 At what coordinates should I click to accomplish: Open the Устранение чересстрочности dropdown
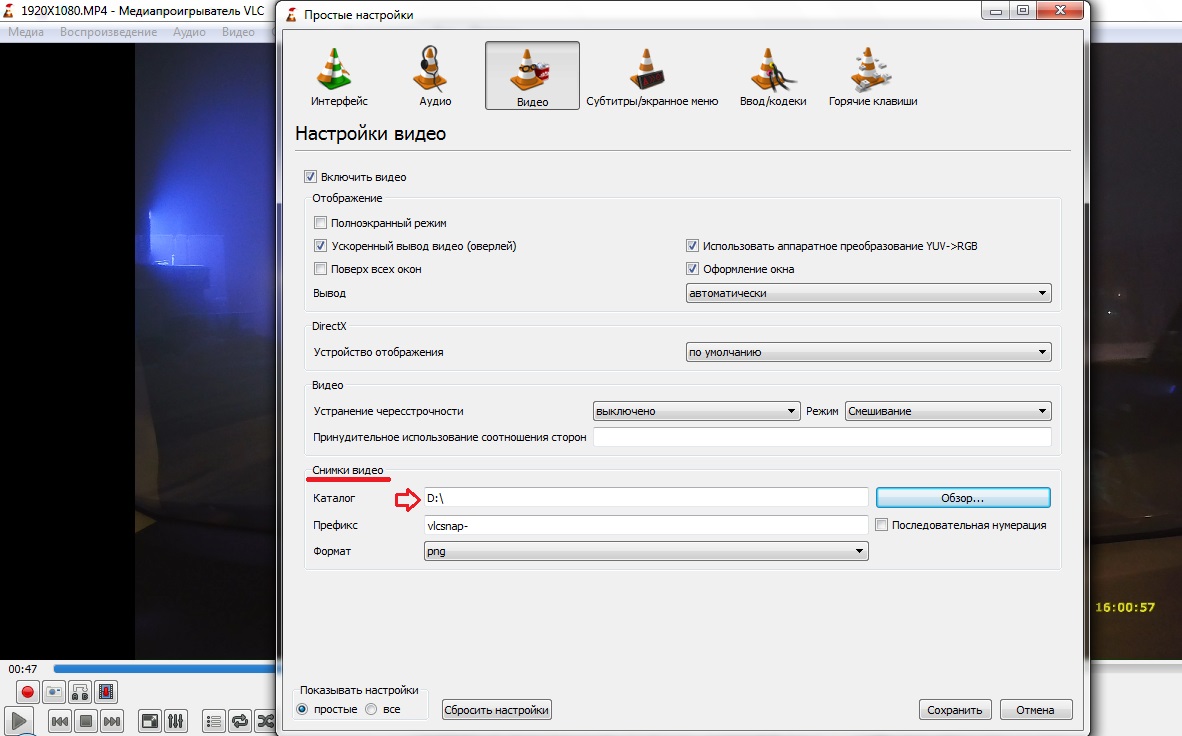[x=695, y=411]
